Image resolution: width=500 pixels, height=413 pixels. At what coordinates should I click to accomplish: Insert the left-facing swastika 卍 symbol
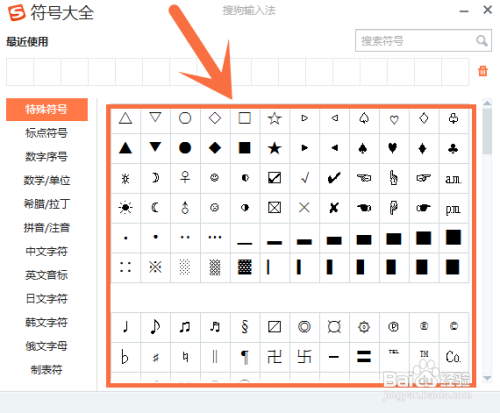(x=274, y=357)
